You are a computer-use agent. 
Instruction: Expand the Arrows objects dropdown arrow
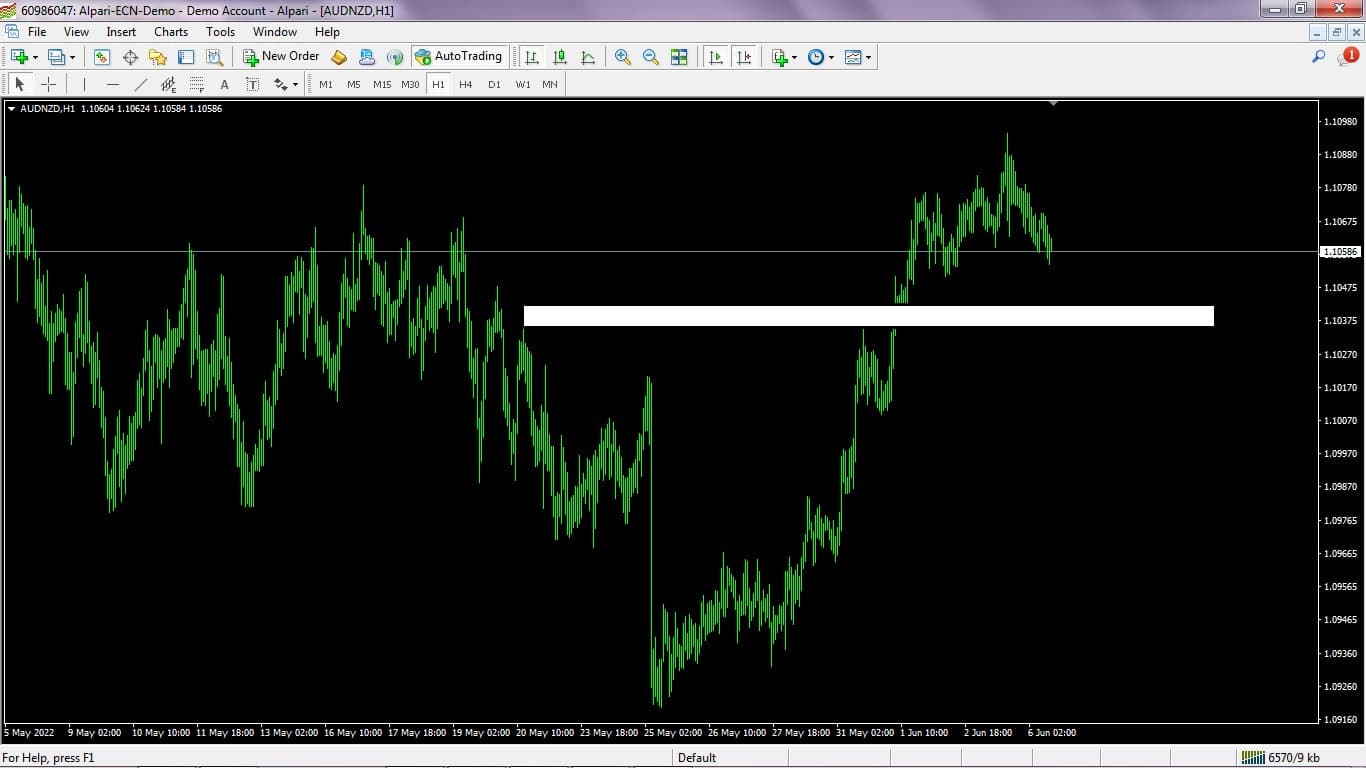point(296,84)
